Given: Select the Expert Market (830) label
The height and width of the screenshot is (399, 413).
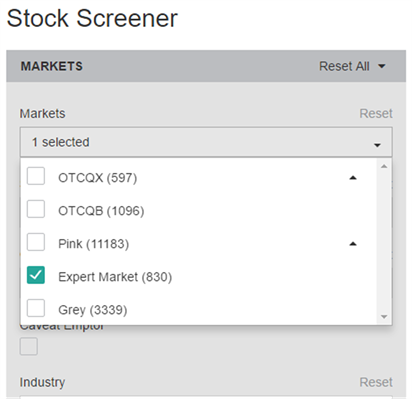Looking at the screenshot, I should 115,277.
